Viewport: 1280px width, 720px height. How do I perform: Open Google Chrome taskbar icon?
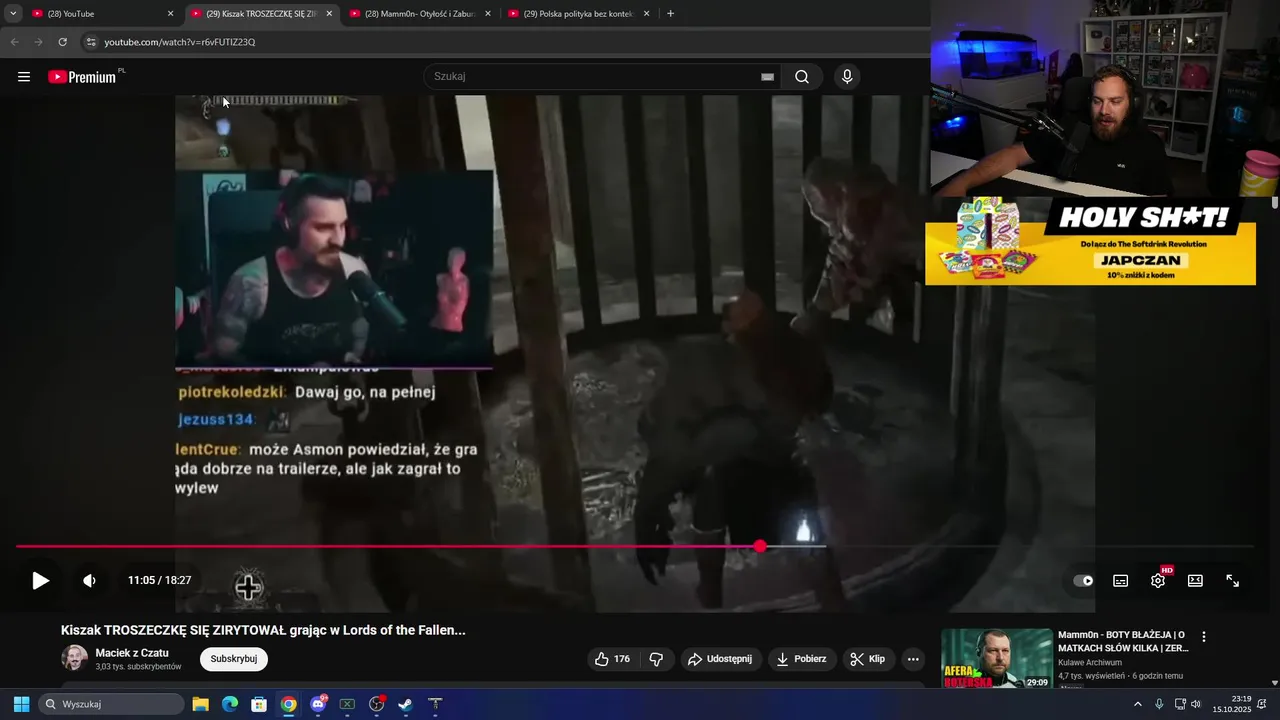[x=288, y=704]
